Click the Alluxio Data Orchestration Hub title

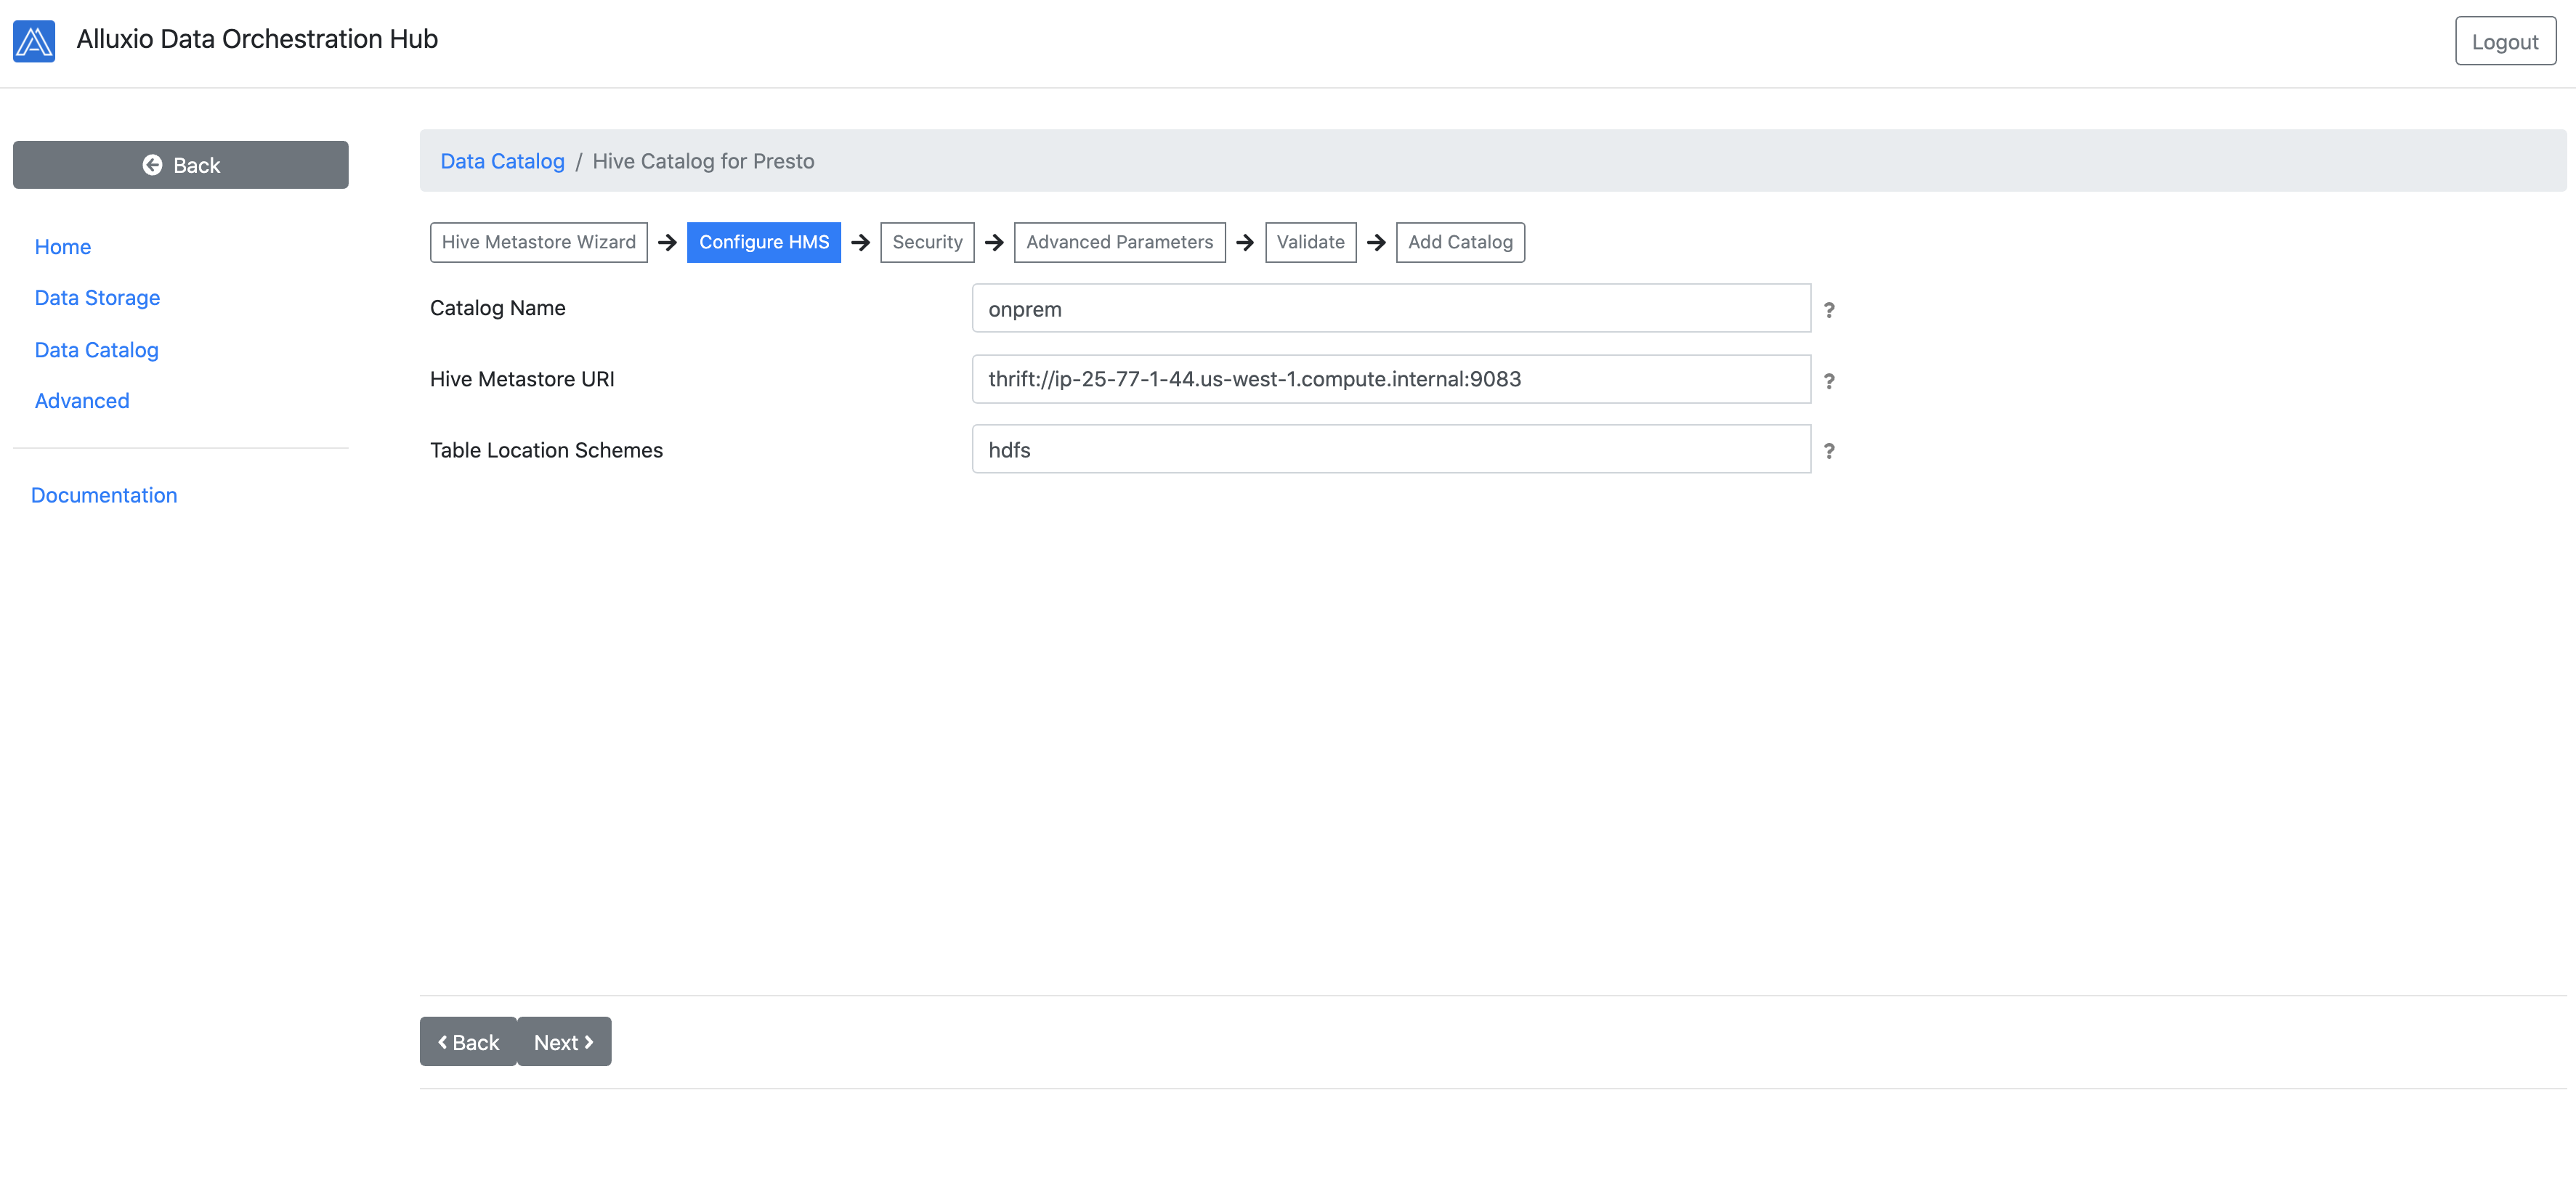click(257, 39)
